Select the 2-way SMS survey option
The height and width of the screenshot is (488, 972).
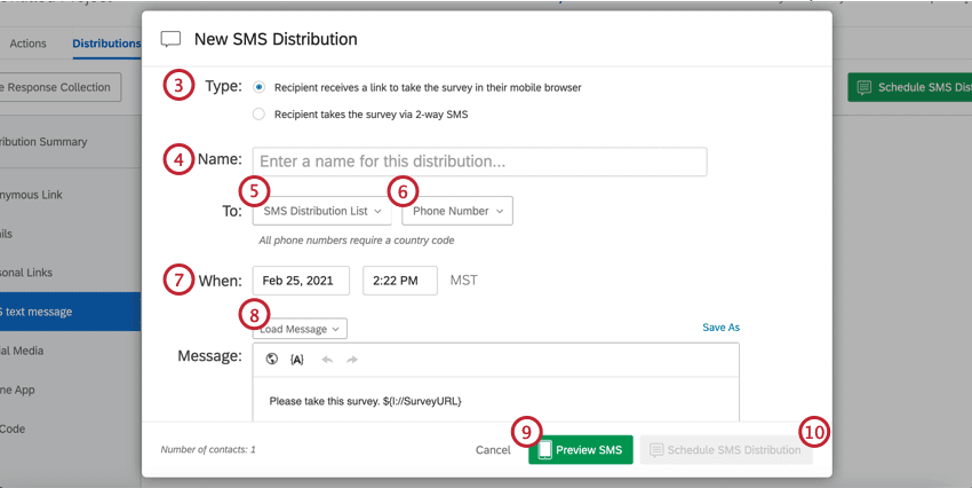[259, 114]
